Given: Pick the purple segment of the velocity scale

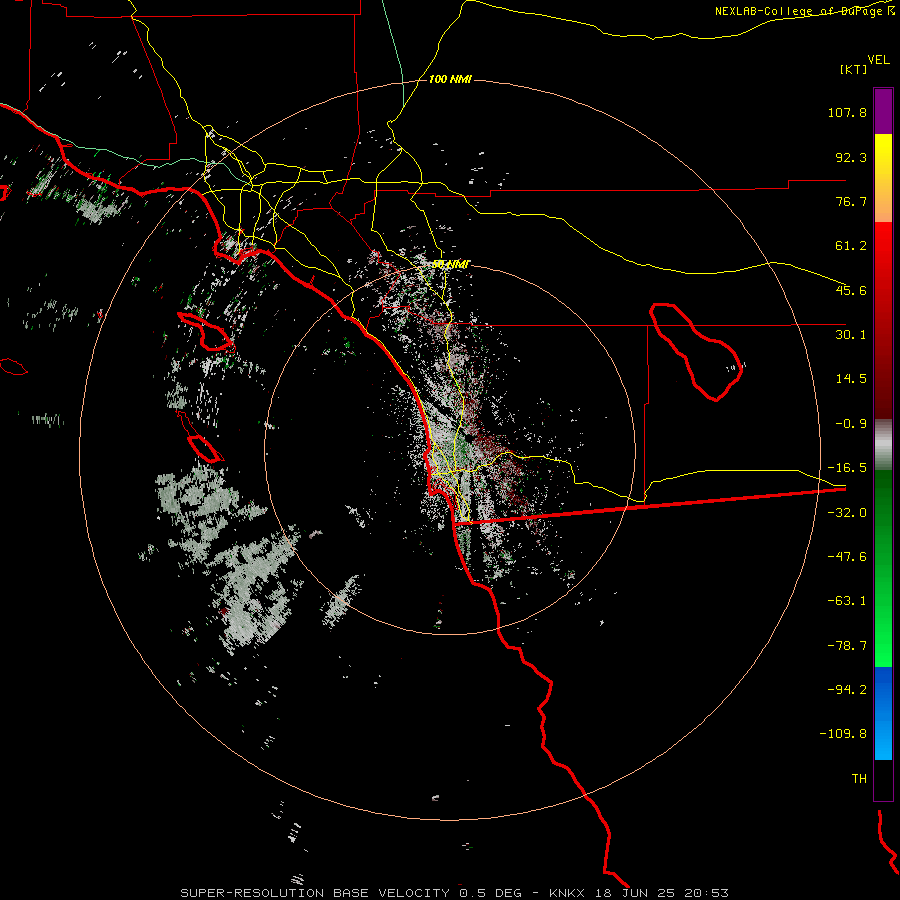Looking at the screenshot, I should [x=883, y=111].
